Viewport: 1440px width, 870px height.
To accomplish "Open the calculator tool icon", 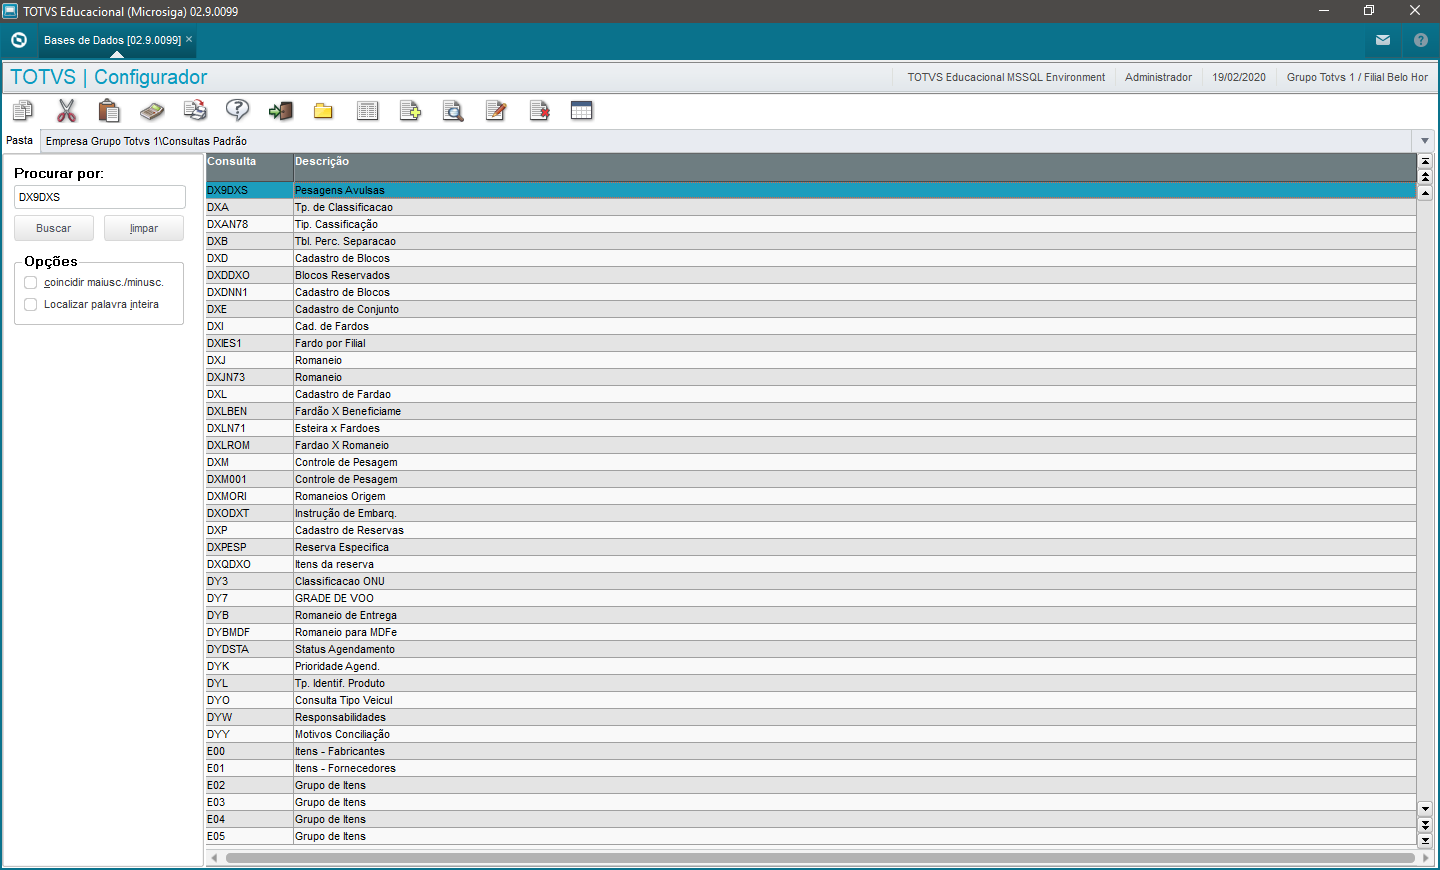I will [x=152, y=110].
